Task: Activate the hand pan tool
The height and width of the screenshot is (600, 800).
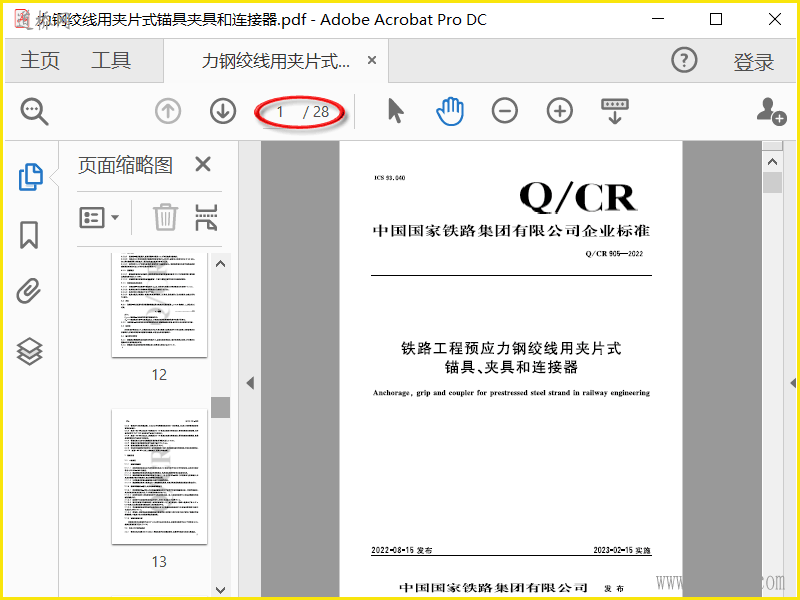Action: pos(450,111)
